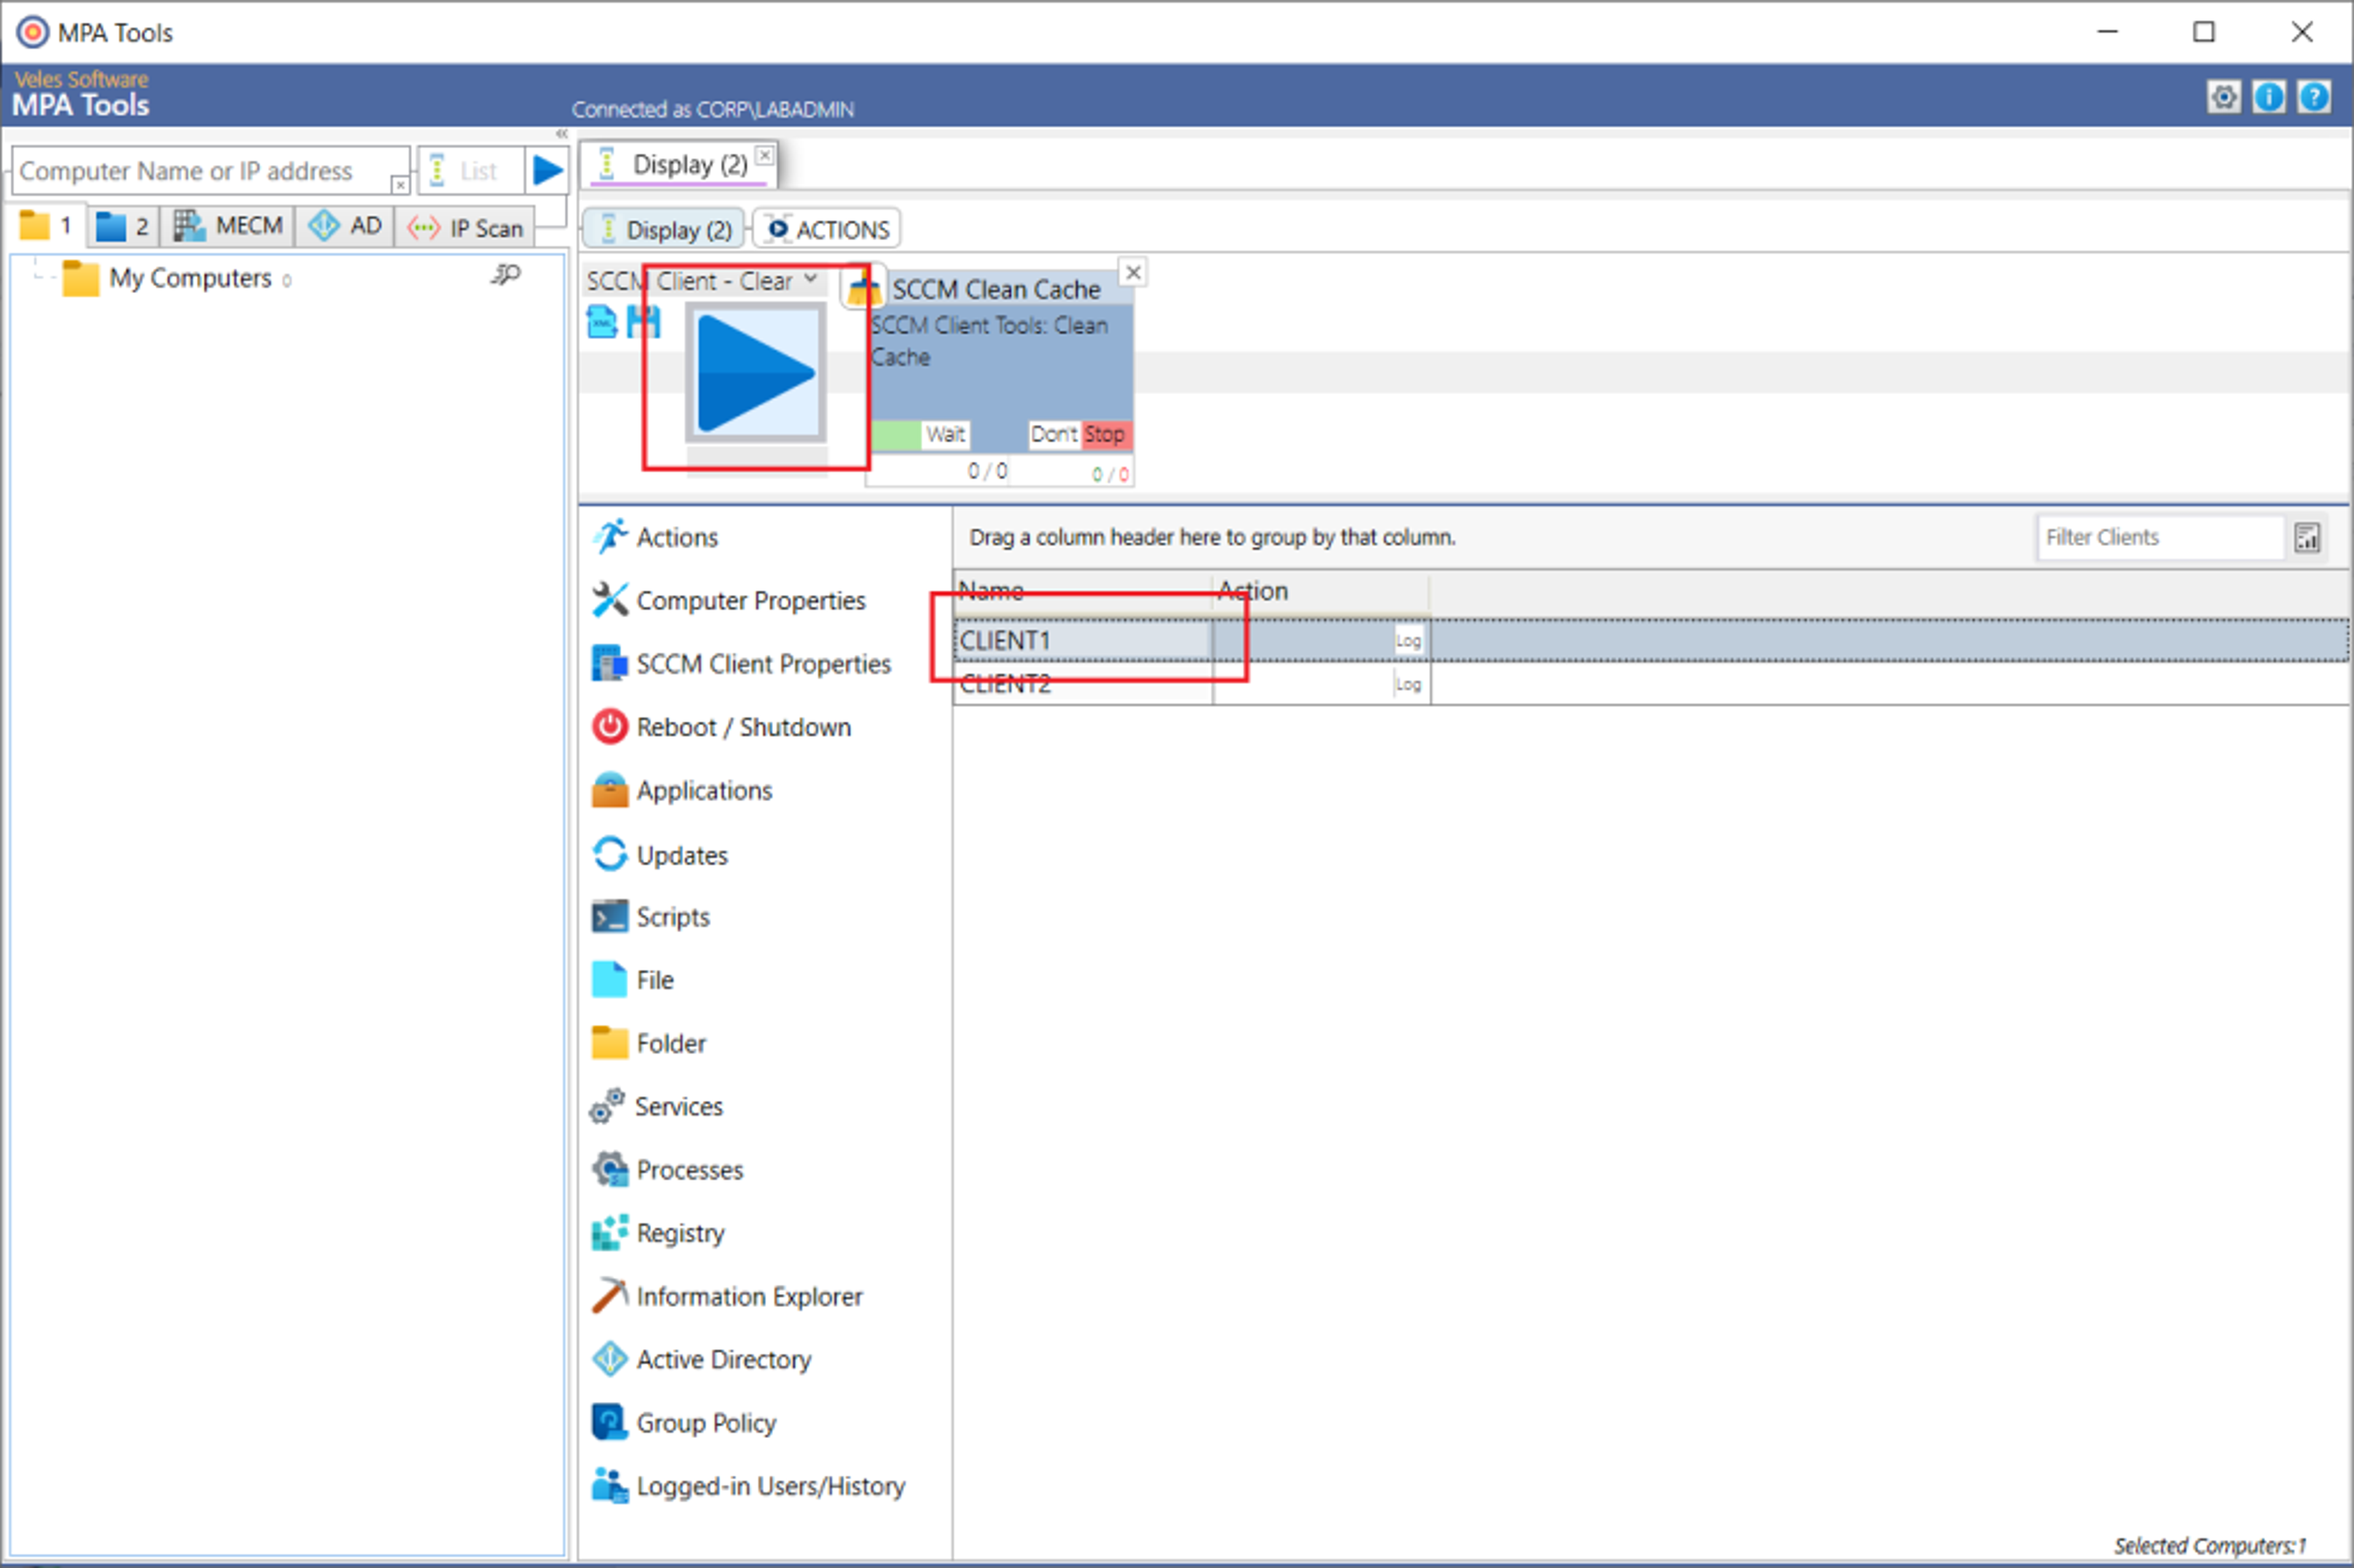
Task: Toggle the green Wait option
Action: tap(920, 434)
